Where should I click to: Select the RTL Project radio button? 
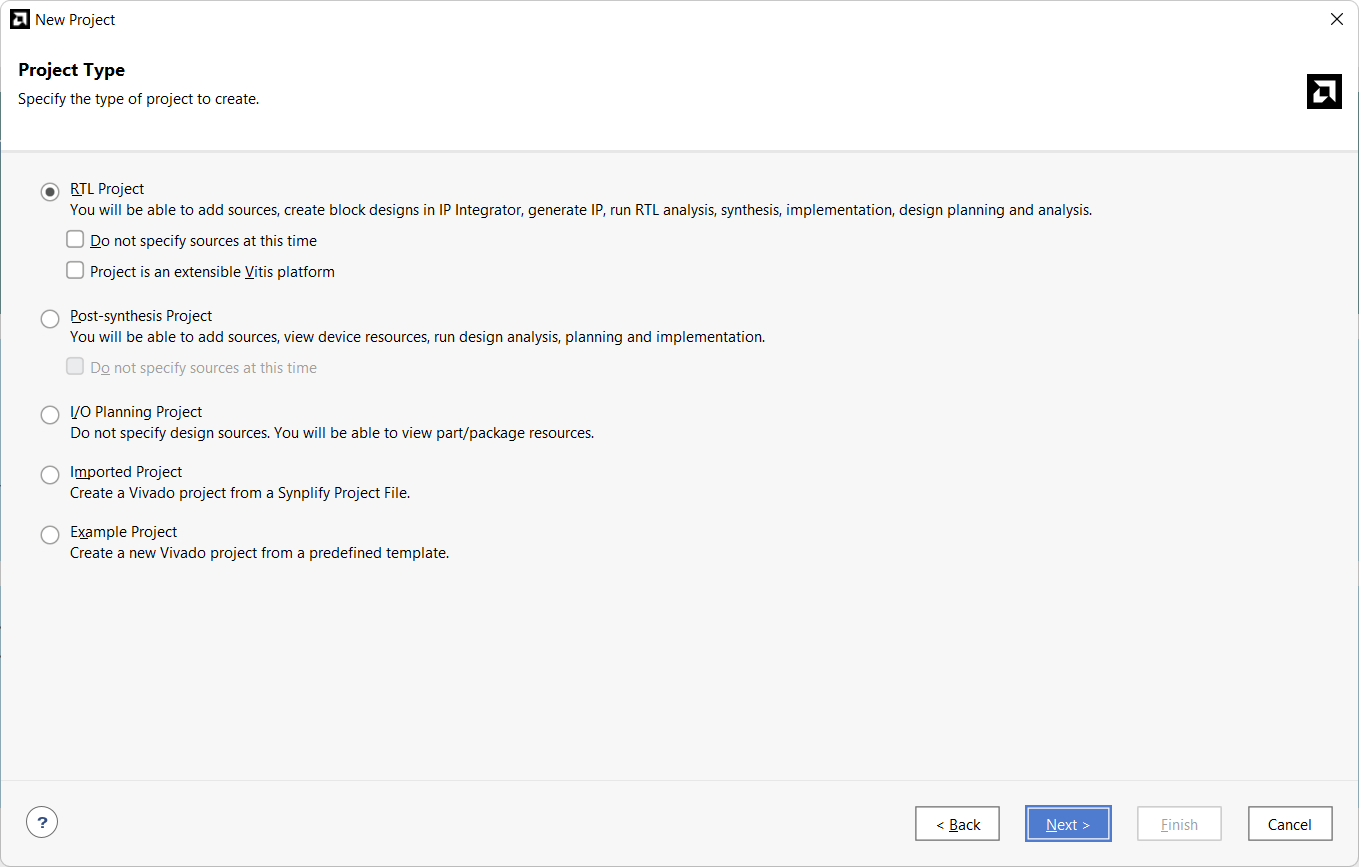pyautogui.click(x=50, y=192)
